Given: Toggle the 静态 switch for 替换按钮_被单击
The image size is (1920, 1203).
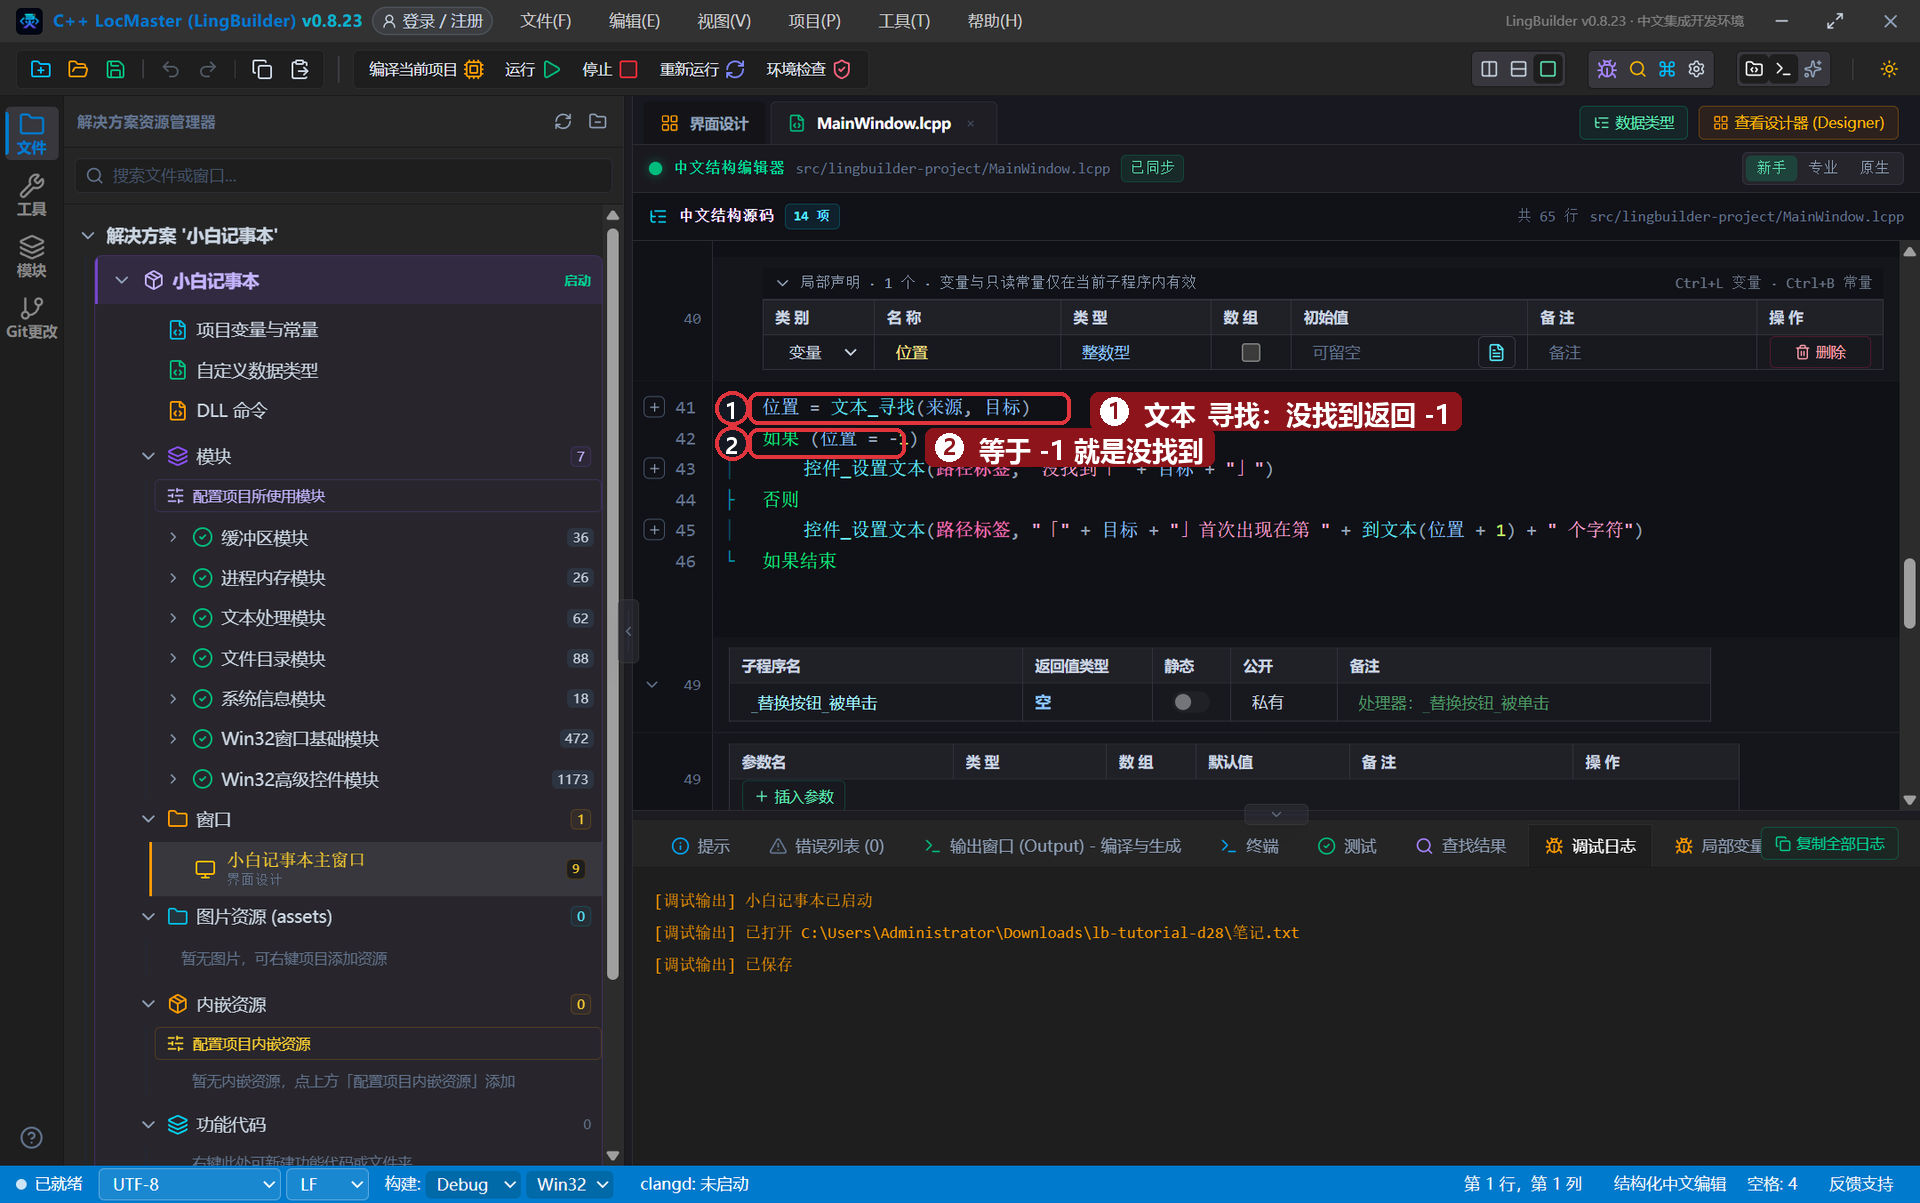Looking at the screenshot, I should (1188, 702).
